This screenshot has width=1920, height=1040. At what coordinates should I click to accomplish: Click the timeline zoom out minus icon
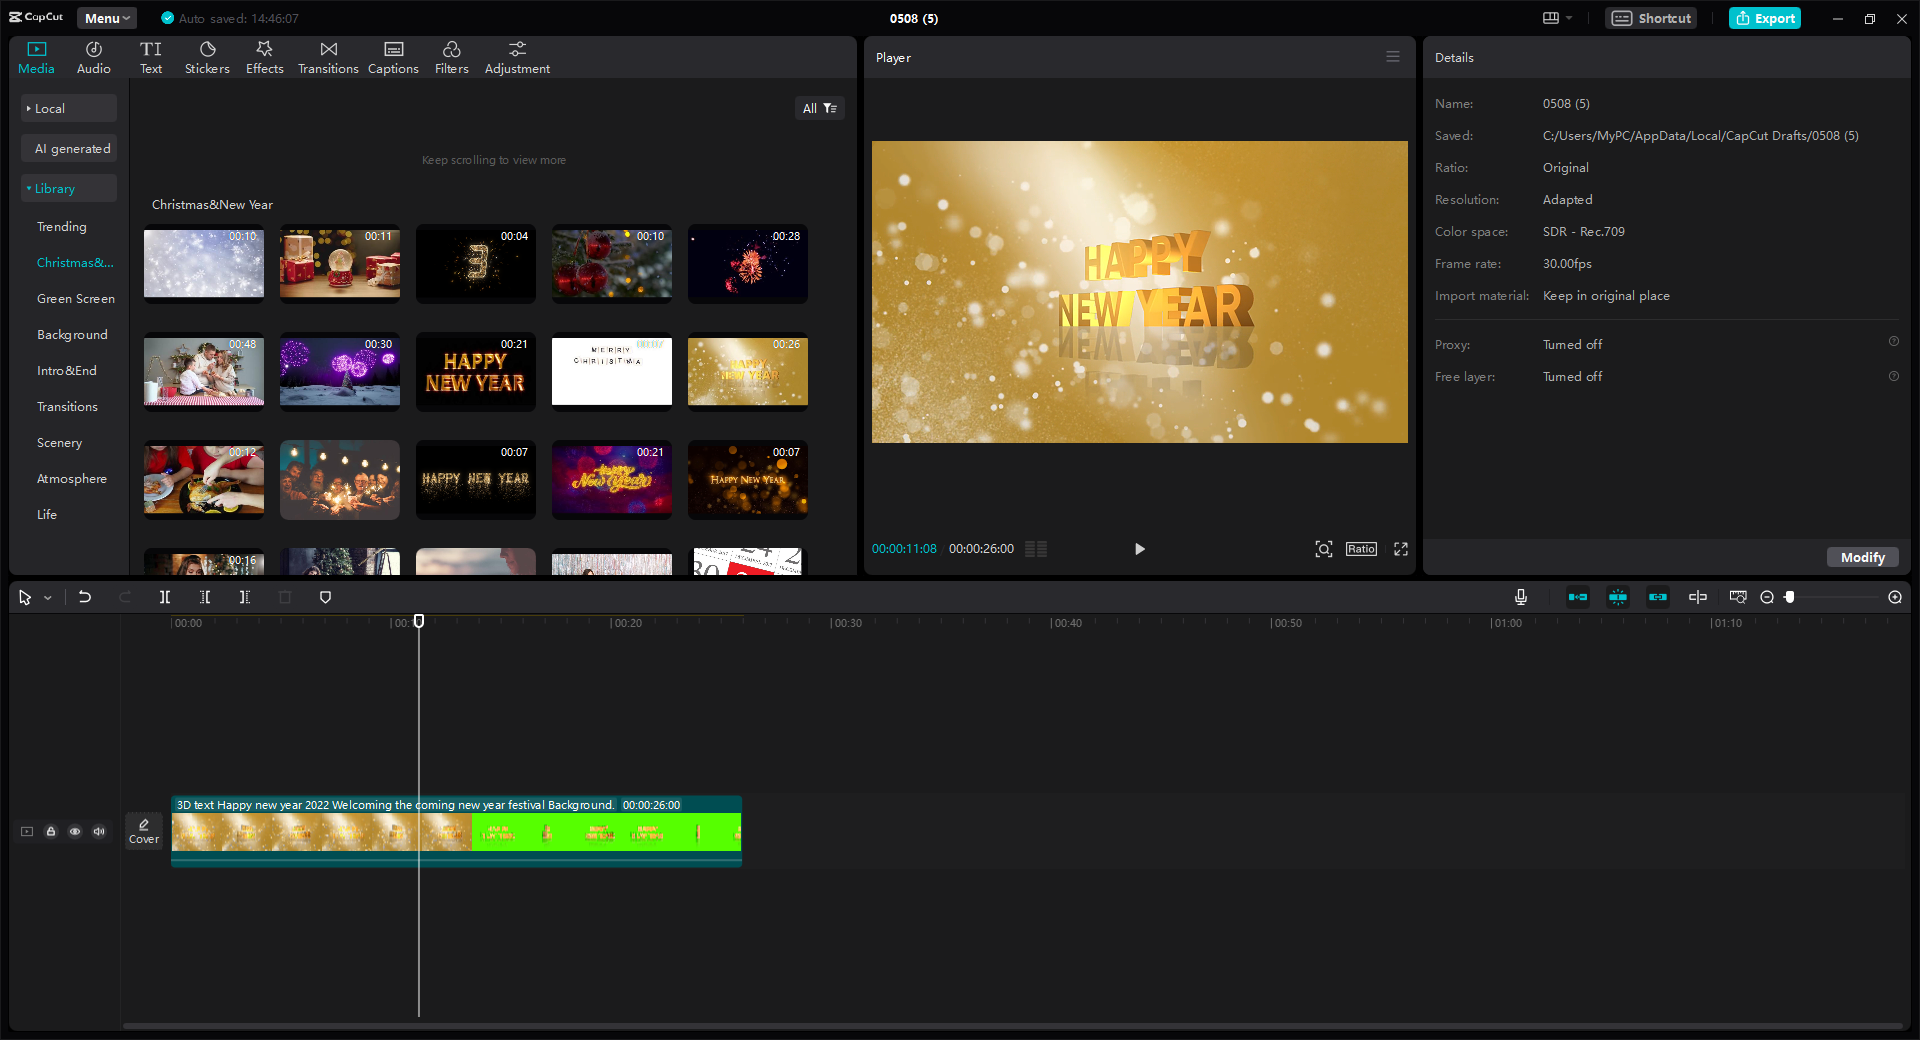point(1767,597)
